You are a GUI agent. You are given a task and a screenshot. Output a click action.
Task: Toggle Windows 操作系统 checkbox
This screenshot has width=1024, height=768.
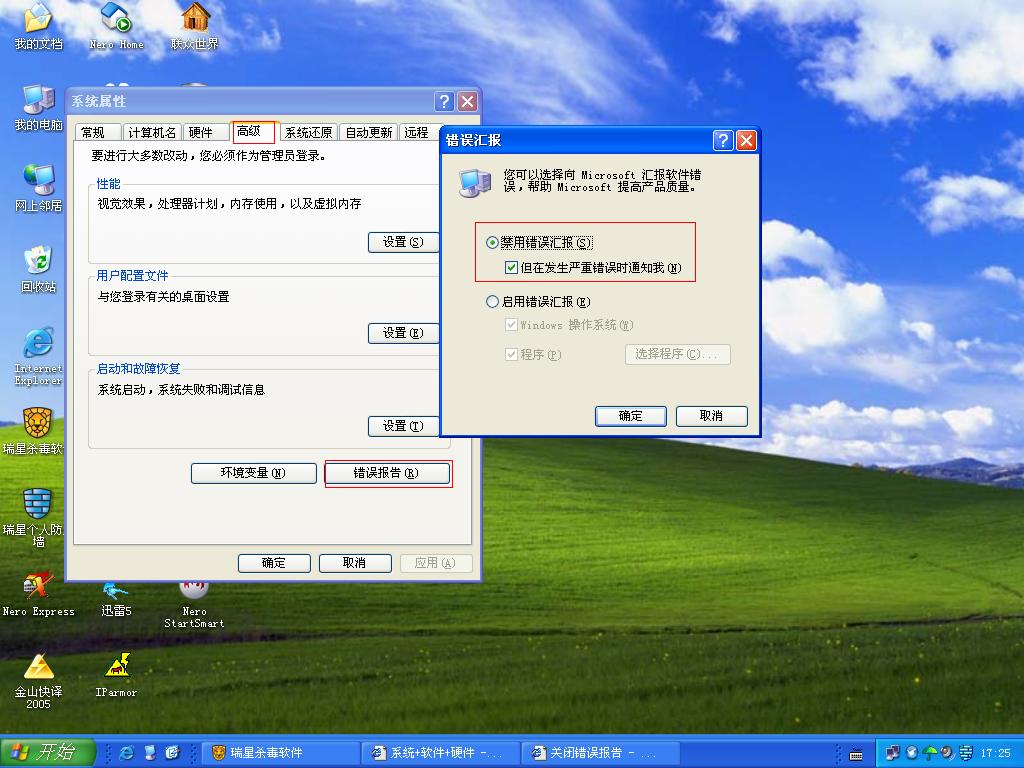(x=569, y=325)
